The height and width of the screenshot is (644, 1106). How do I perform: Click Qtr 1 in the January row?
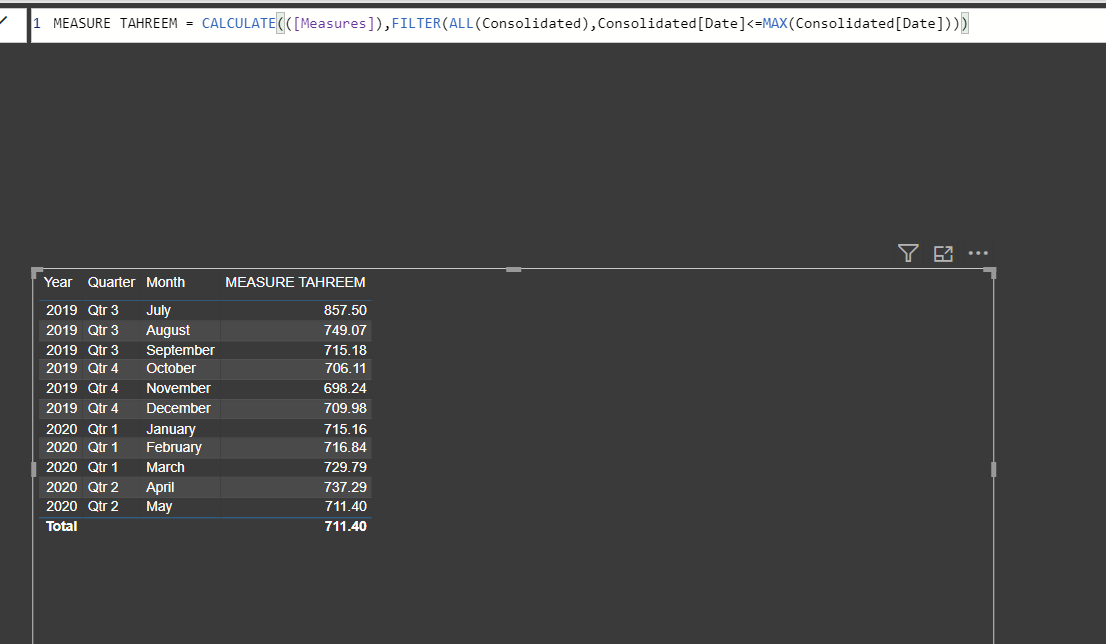click(x=103, y=429)
